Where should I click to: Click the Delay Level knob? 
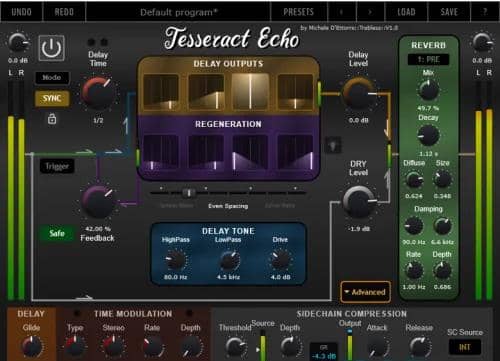(358, 93)
